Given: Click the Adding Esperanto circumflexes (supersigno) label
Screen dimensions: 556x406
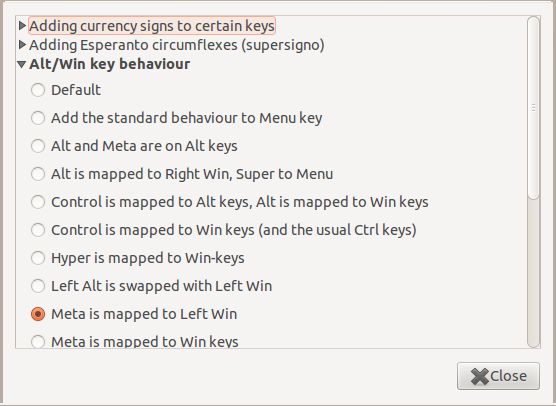Looking at the screenshot, I should 177,45.
